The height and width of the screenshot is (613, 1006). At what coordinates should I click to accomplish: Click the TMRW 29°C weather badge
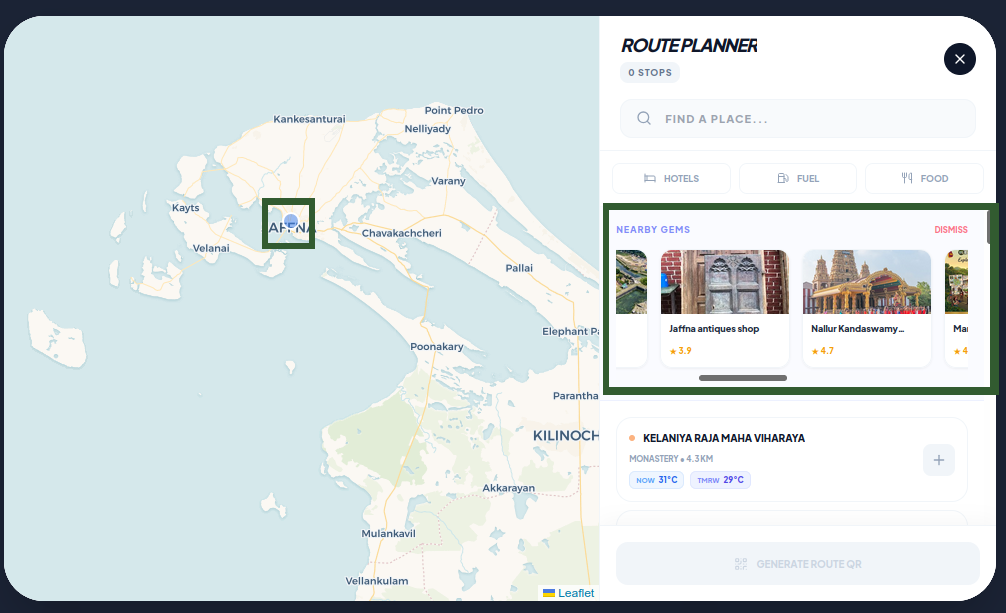pyautogui.click(x=720, y=479)
